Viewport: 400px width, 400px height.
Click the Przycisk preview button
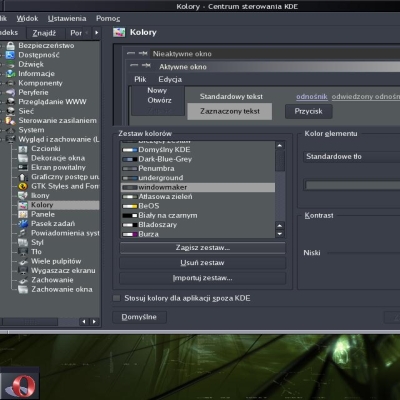pyautogui.click(x=309, y=111)
